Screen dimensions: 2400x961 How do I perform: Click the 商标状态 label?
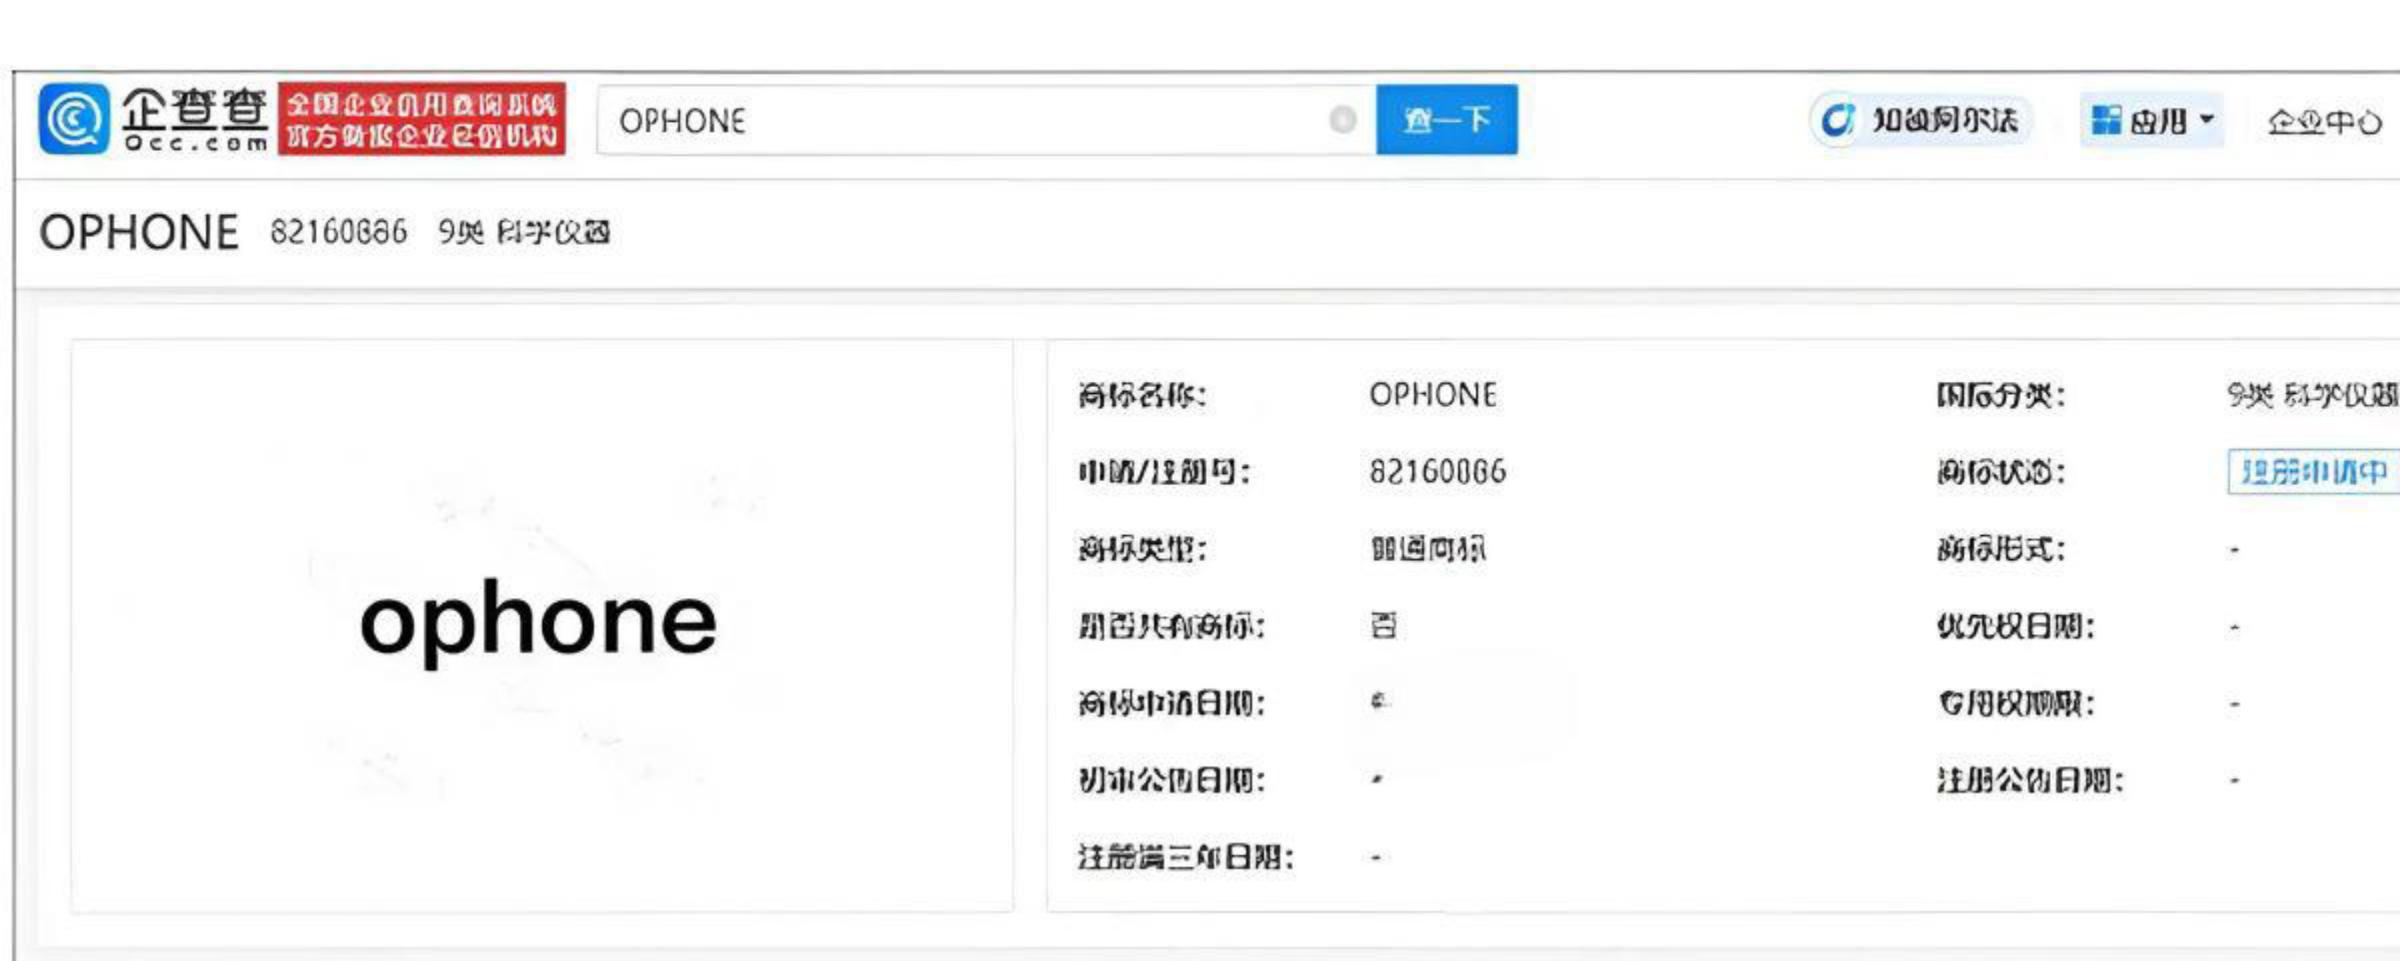2000,472
